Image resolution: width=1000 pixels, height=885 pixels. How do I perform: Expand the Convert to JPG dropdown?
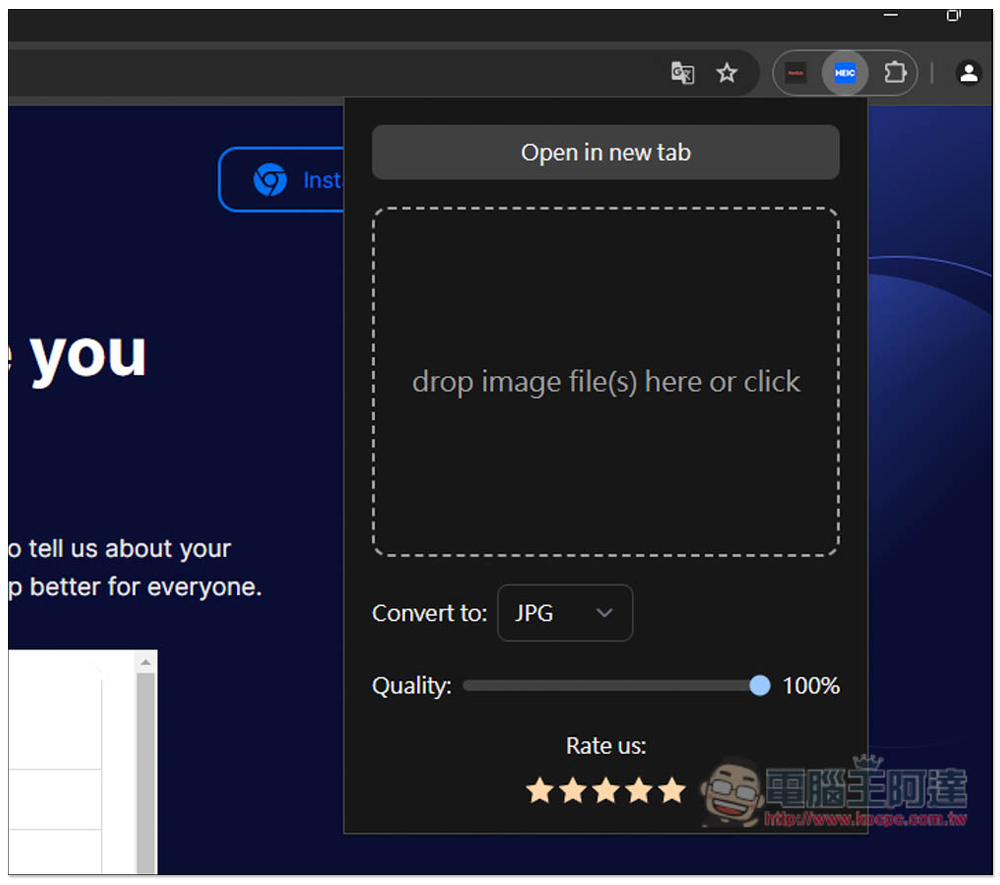click(x=564, y=613)
